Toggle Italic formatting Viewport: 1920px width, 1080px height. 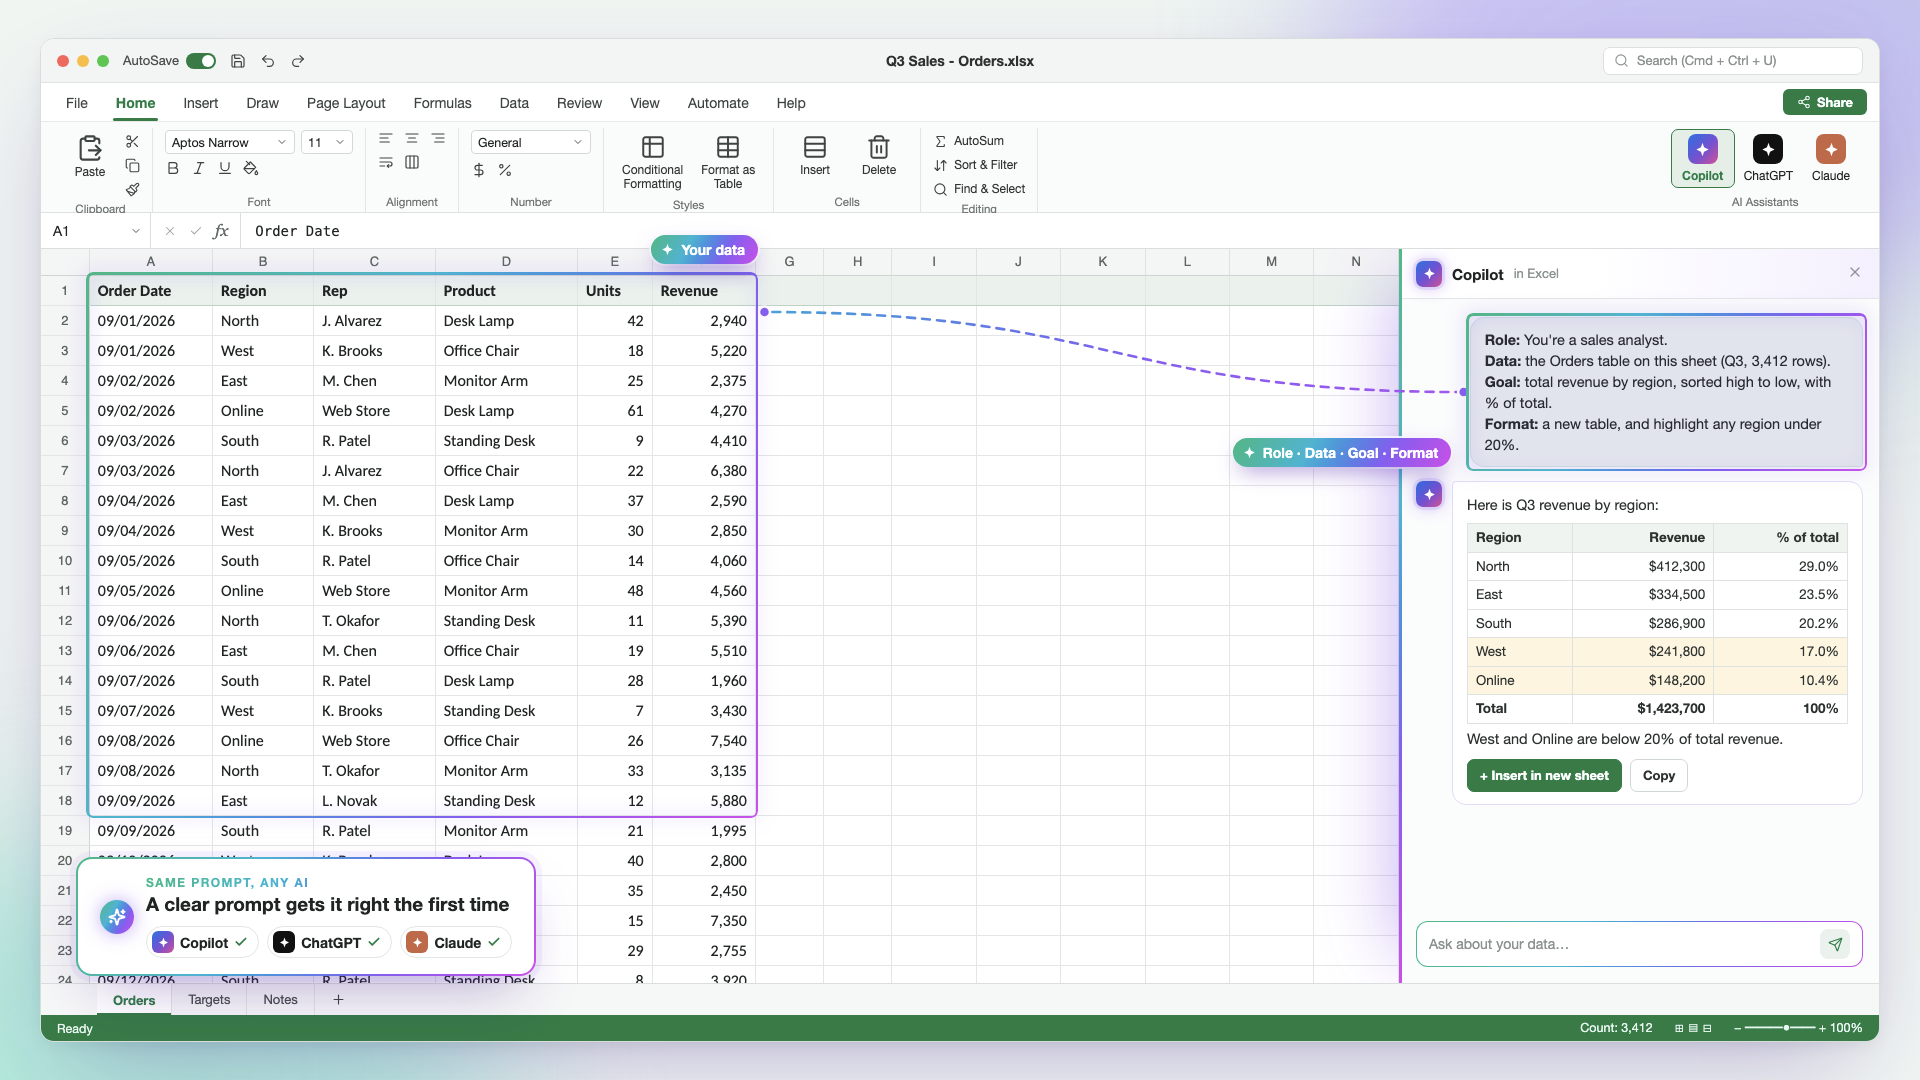[199, 169]
